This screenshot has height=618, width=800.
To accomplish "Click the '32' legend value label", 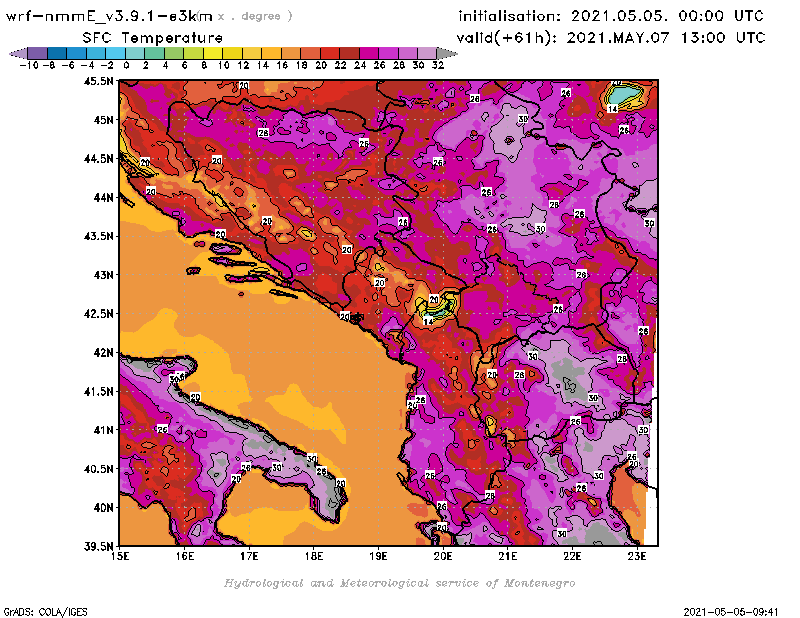I will (x=438, y=65).
